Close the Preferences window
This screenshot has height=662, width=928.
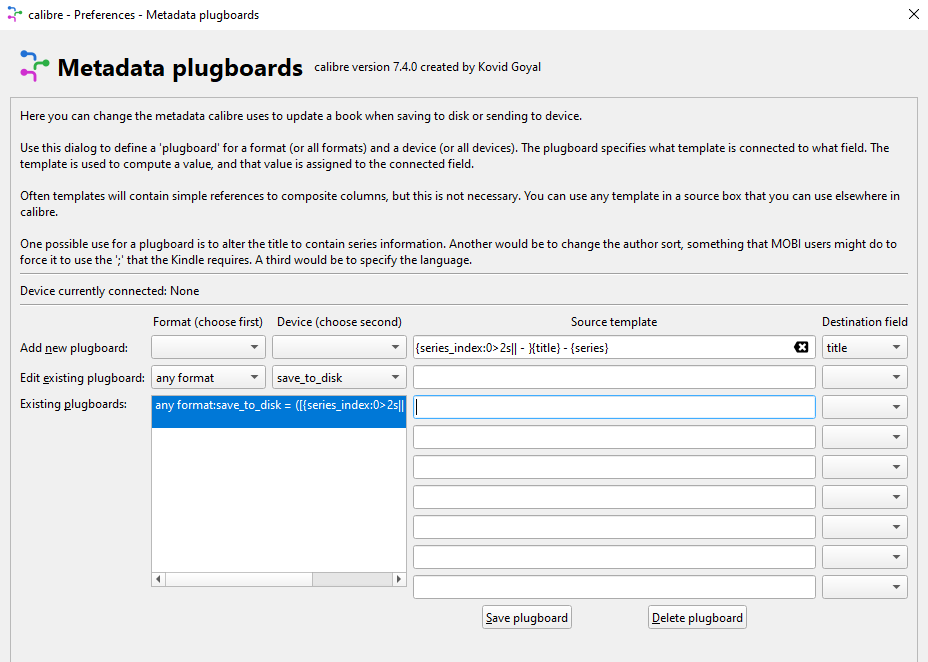(x=913, y=14)
